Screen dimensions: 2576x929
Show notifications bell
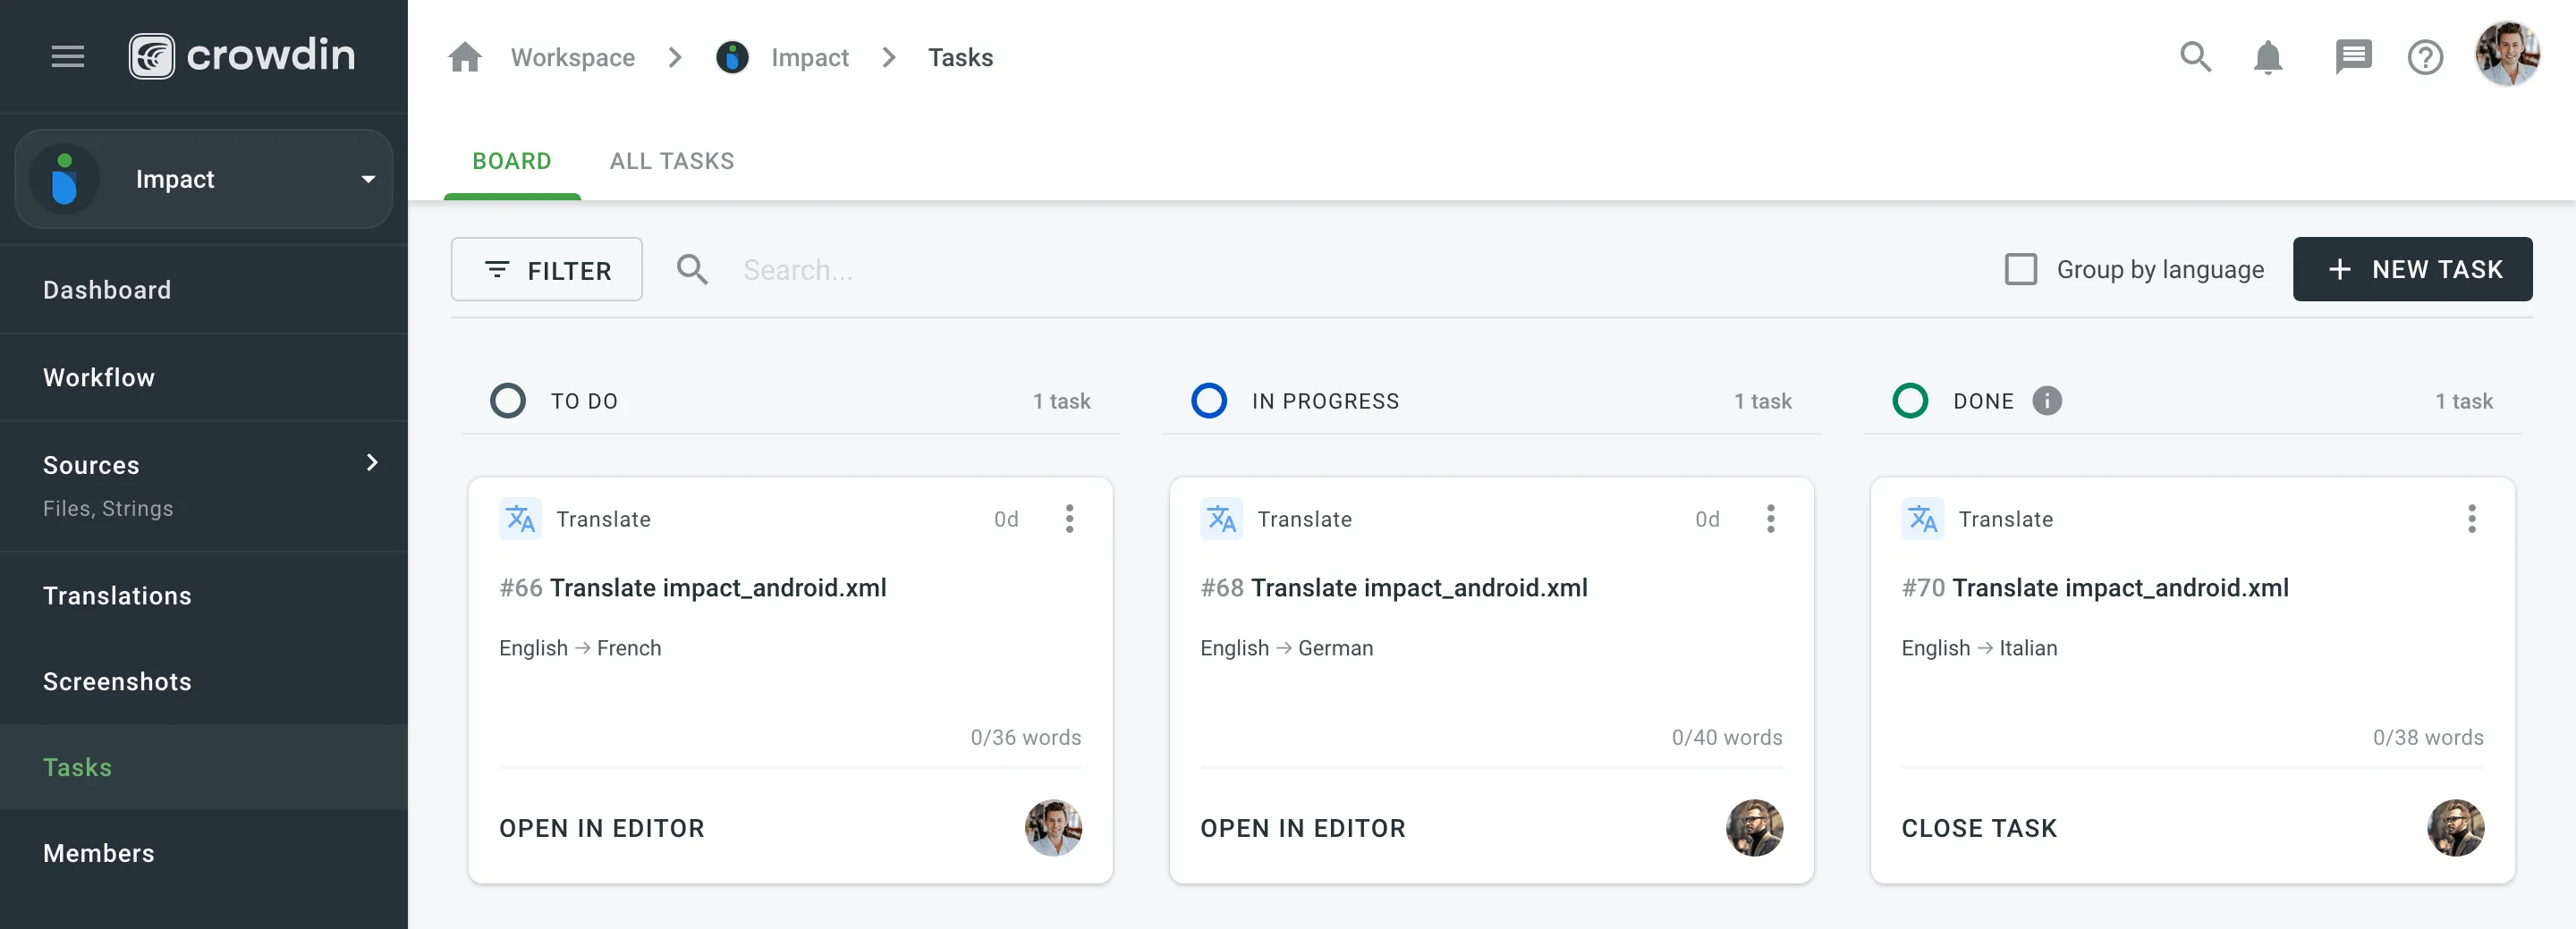[x=2268, y=57]
